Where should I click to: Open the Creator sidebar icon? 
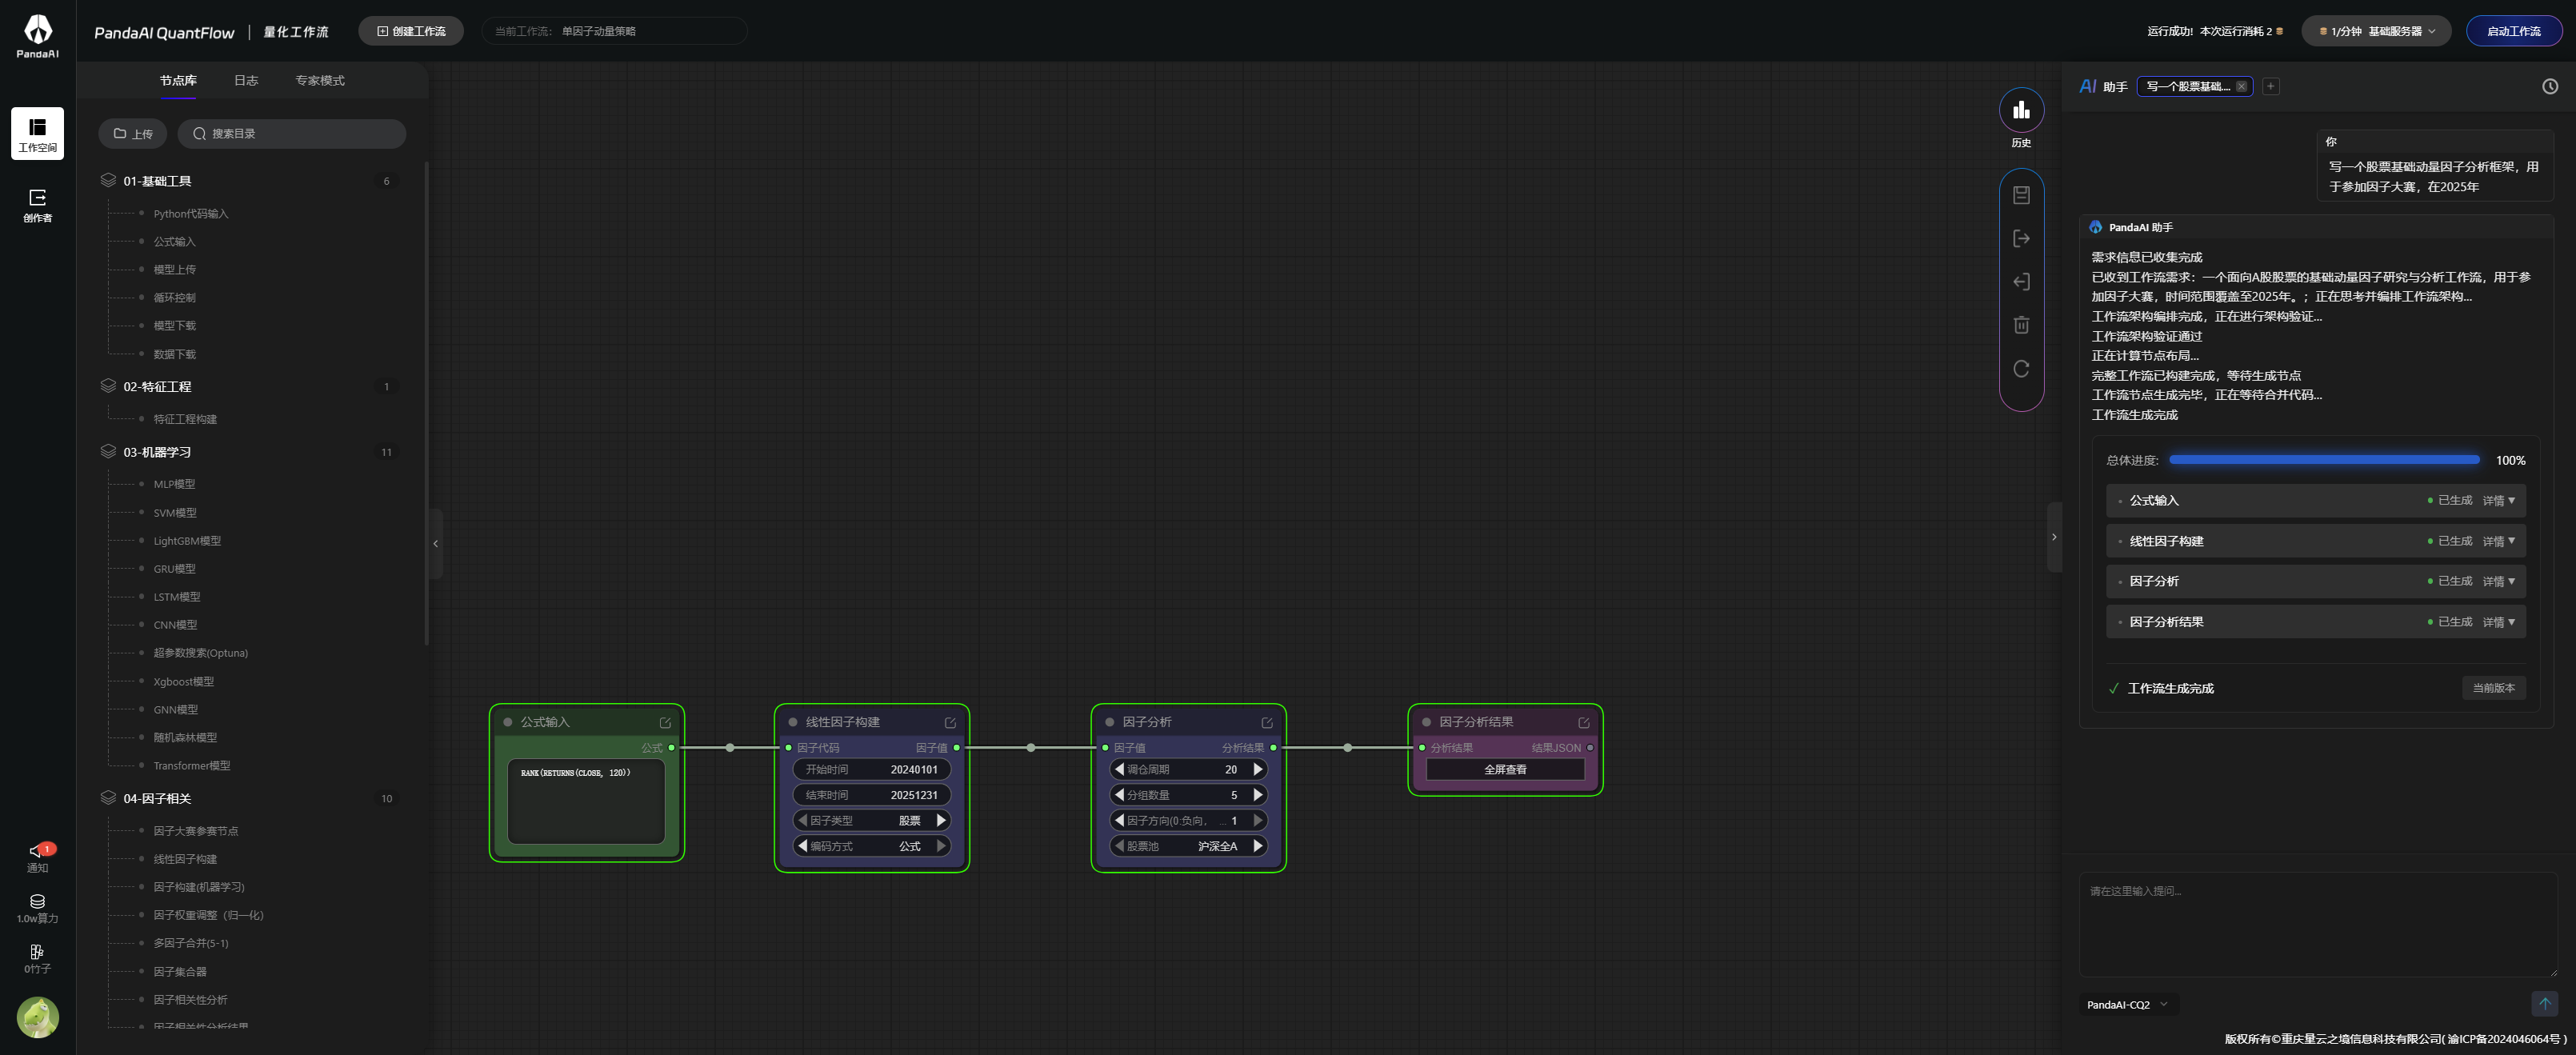37,204
